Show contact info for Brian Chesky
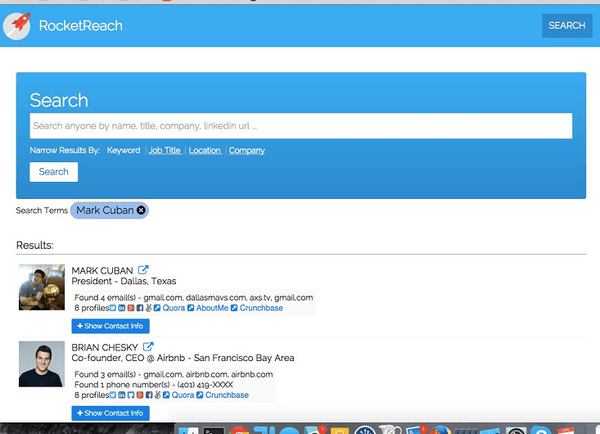The height and width of the screenshot is (434, 600). point(110,413)
